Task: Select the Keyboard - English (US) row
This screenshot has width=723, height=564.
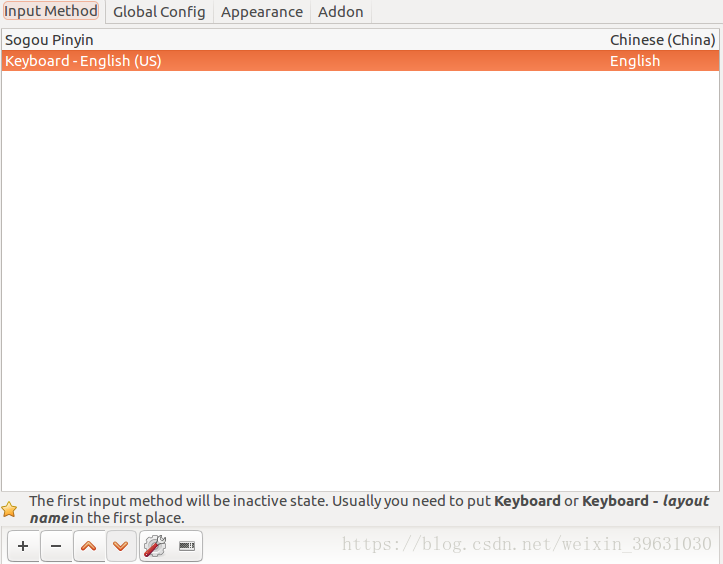Action: [x=360, y=61]
